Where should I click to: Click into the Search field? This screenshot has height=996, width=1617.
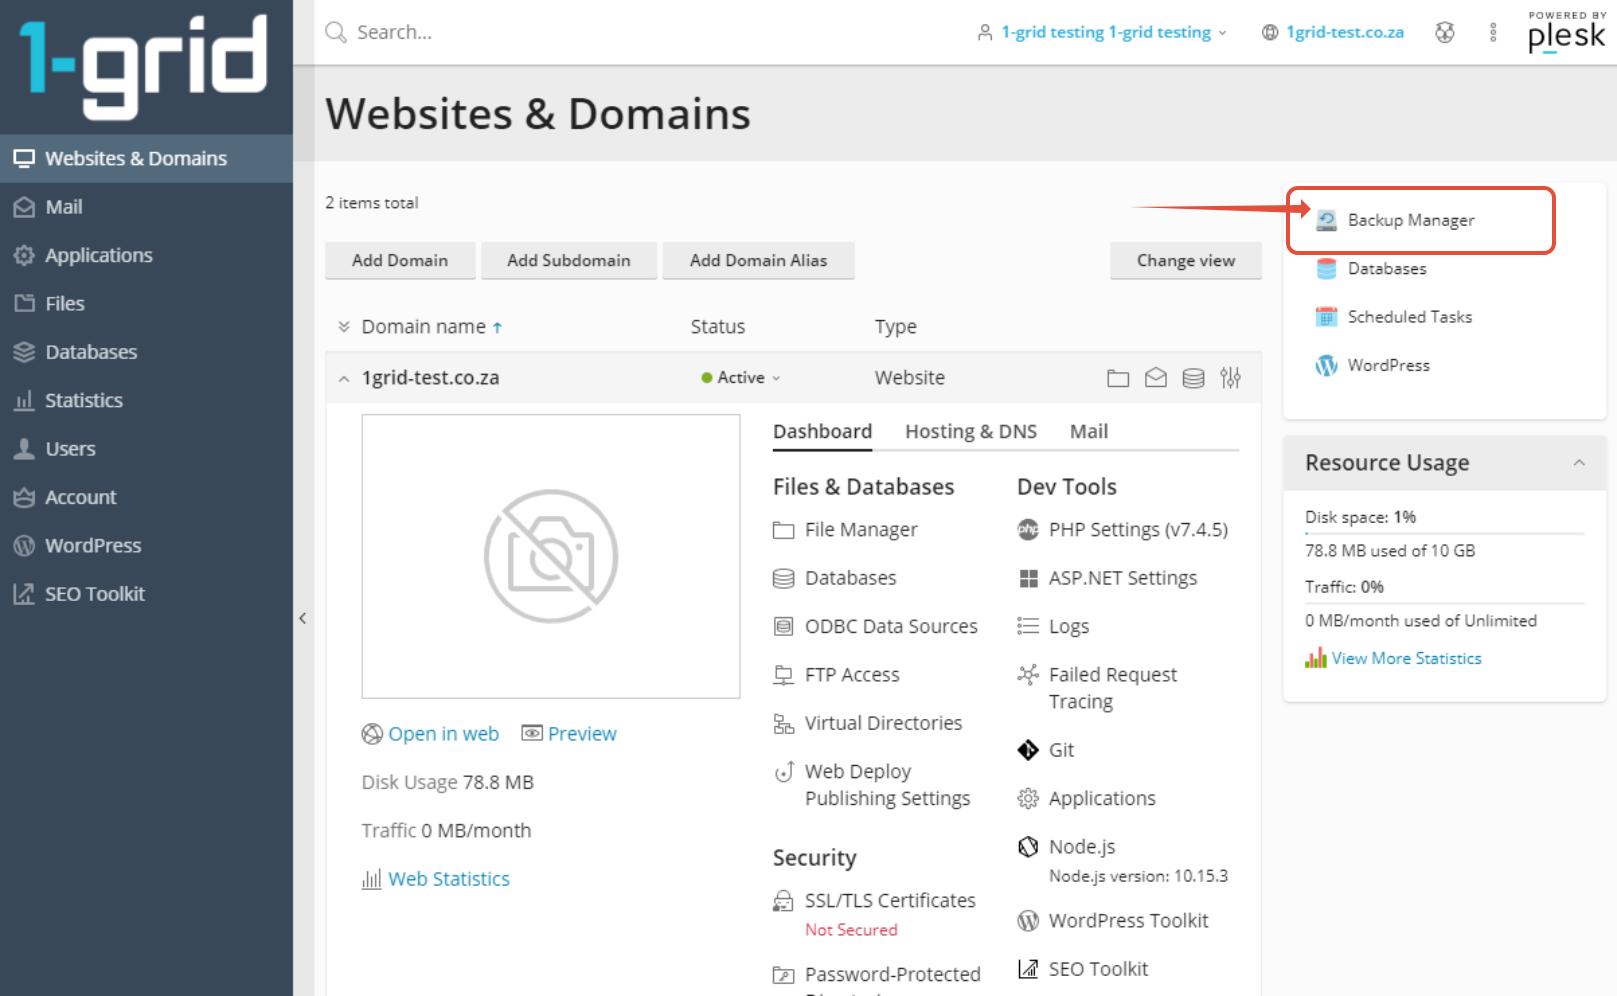tap(640, 32)
